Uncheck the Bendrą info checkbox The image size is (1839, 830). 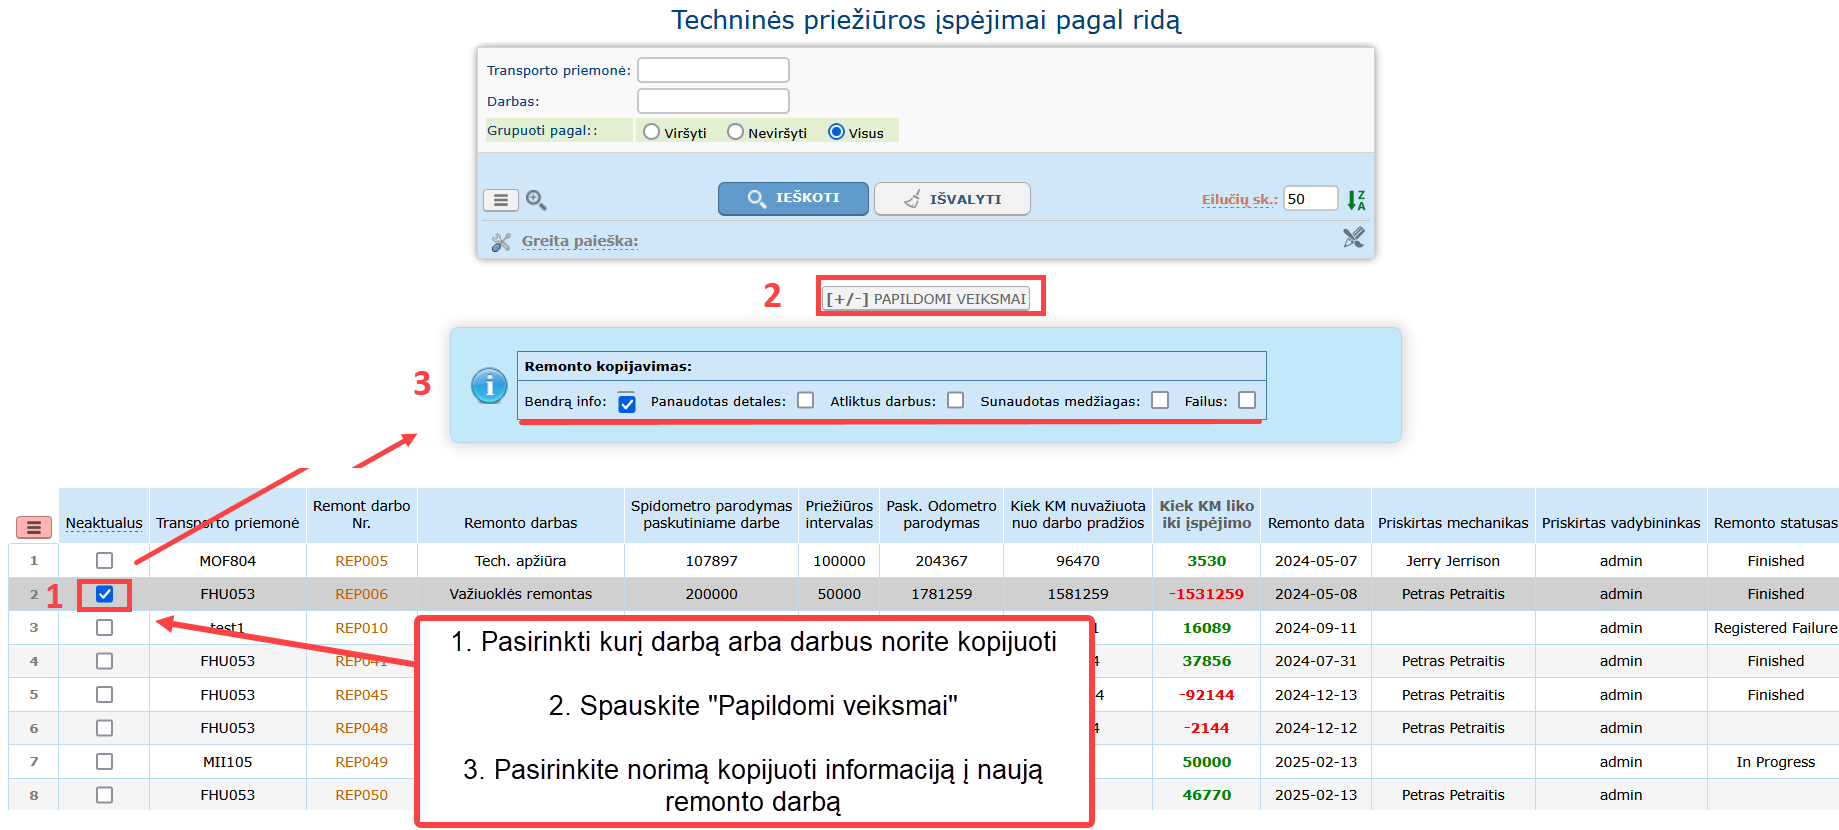[627, 403]
